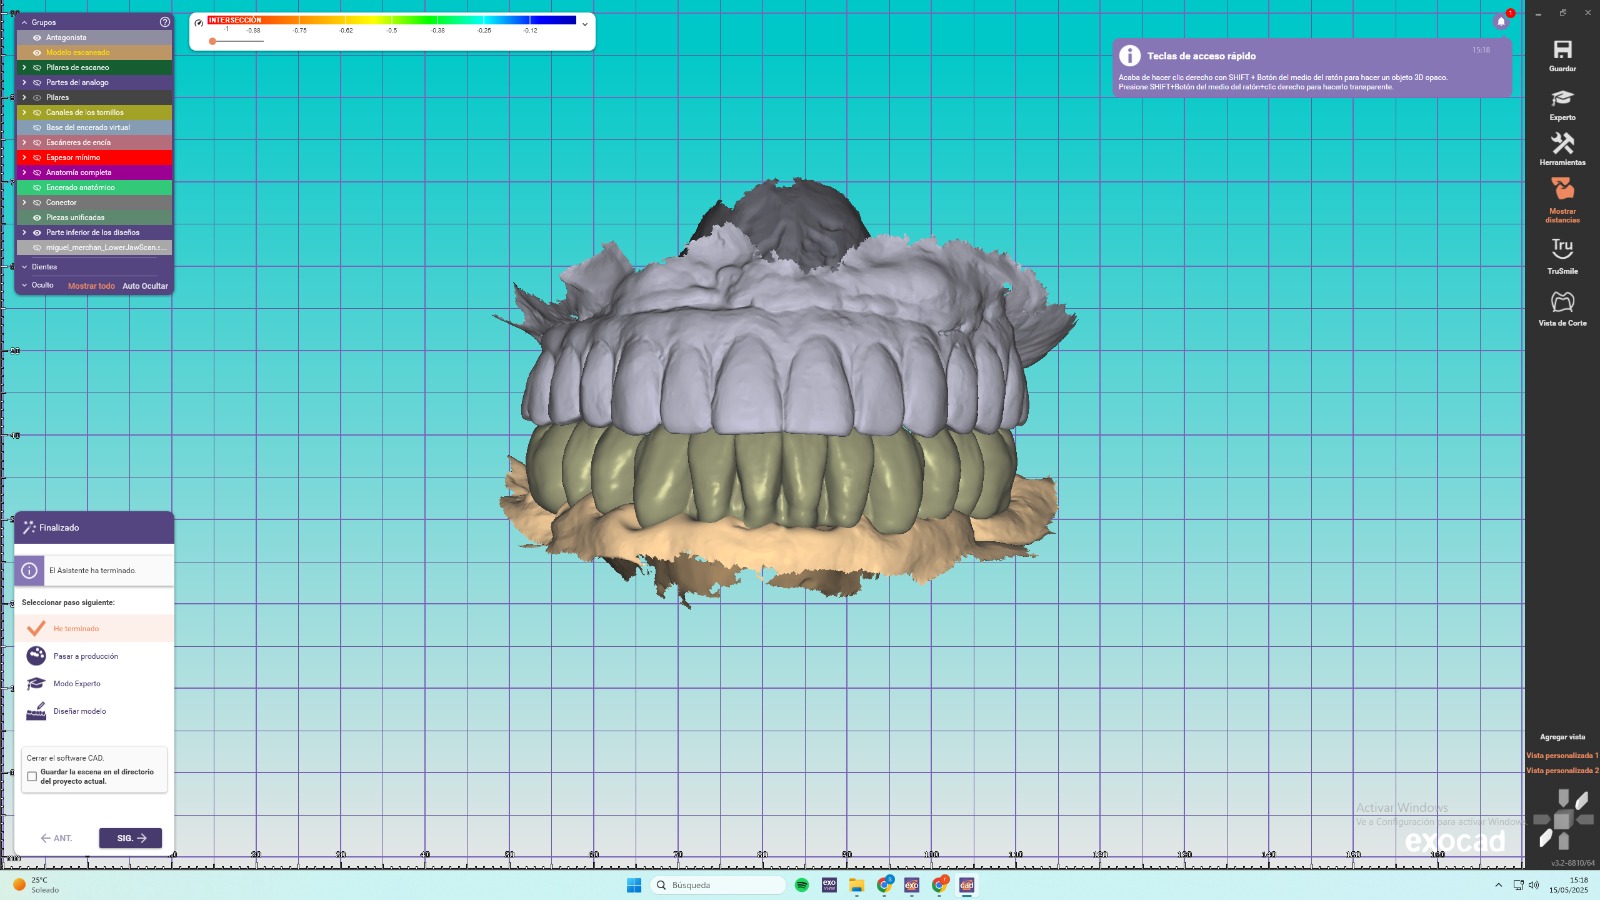Click the Experto icon in right sidebar

coord(1562,98)
